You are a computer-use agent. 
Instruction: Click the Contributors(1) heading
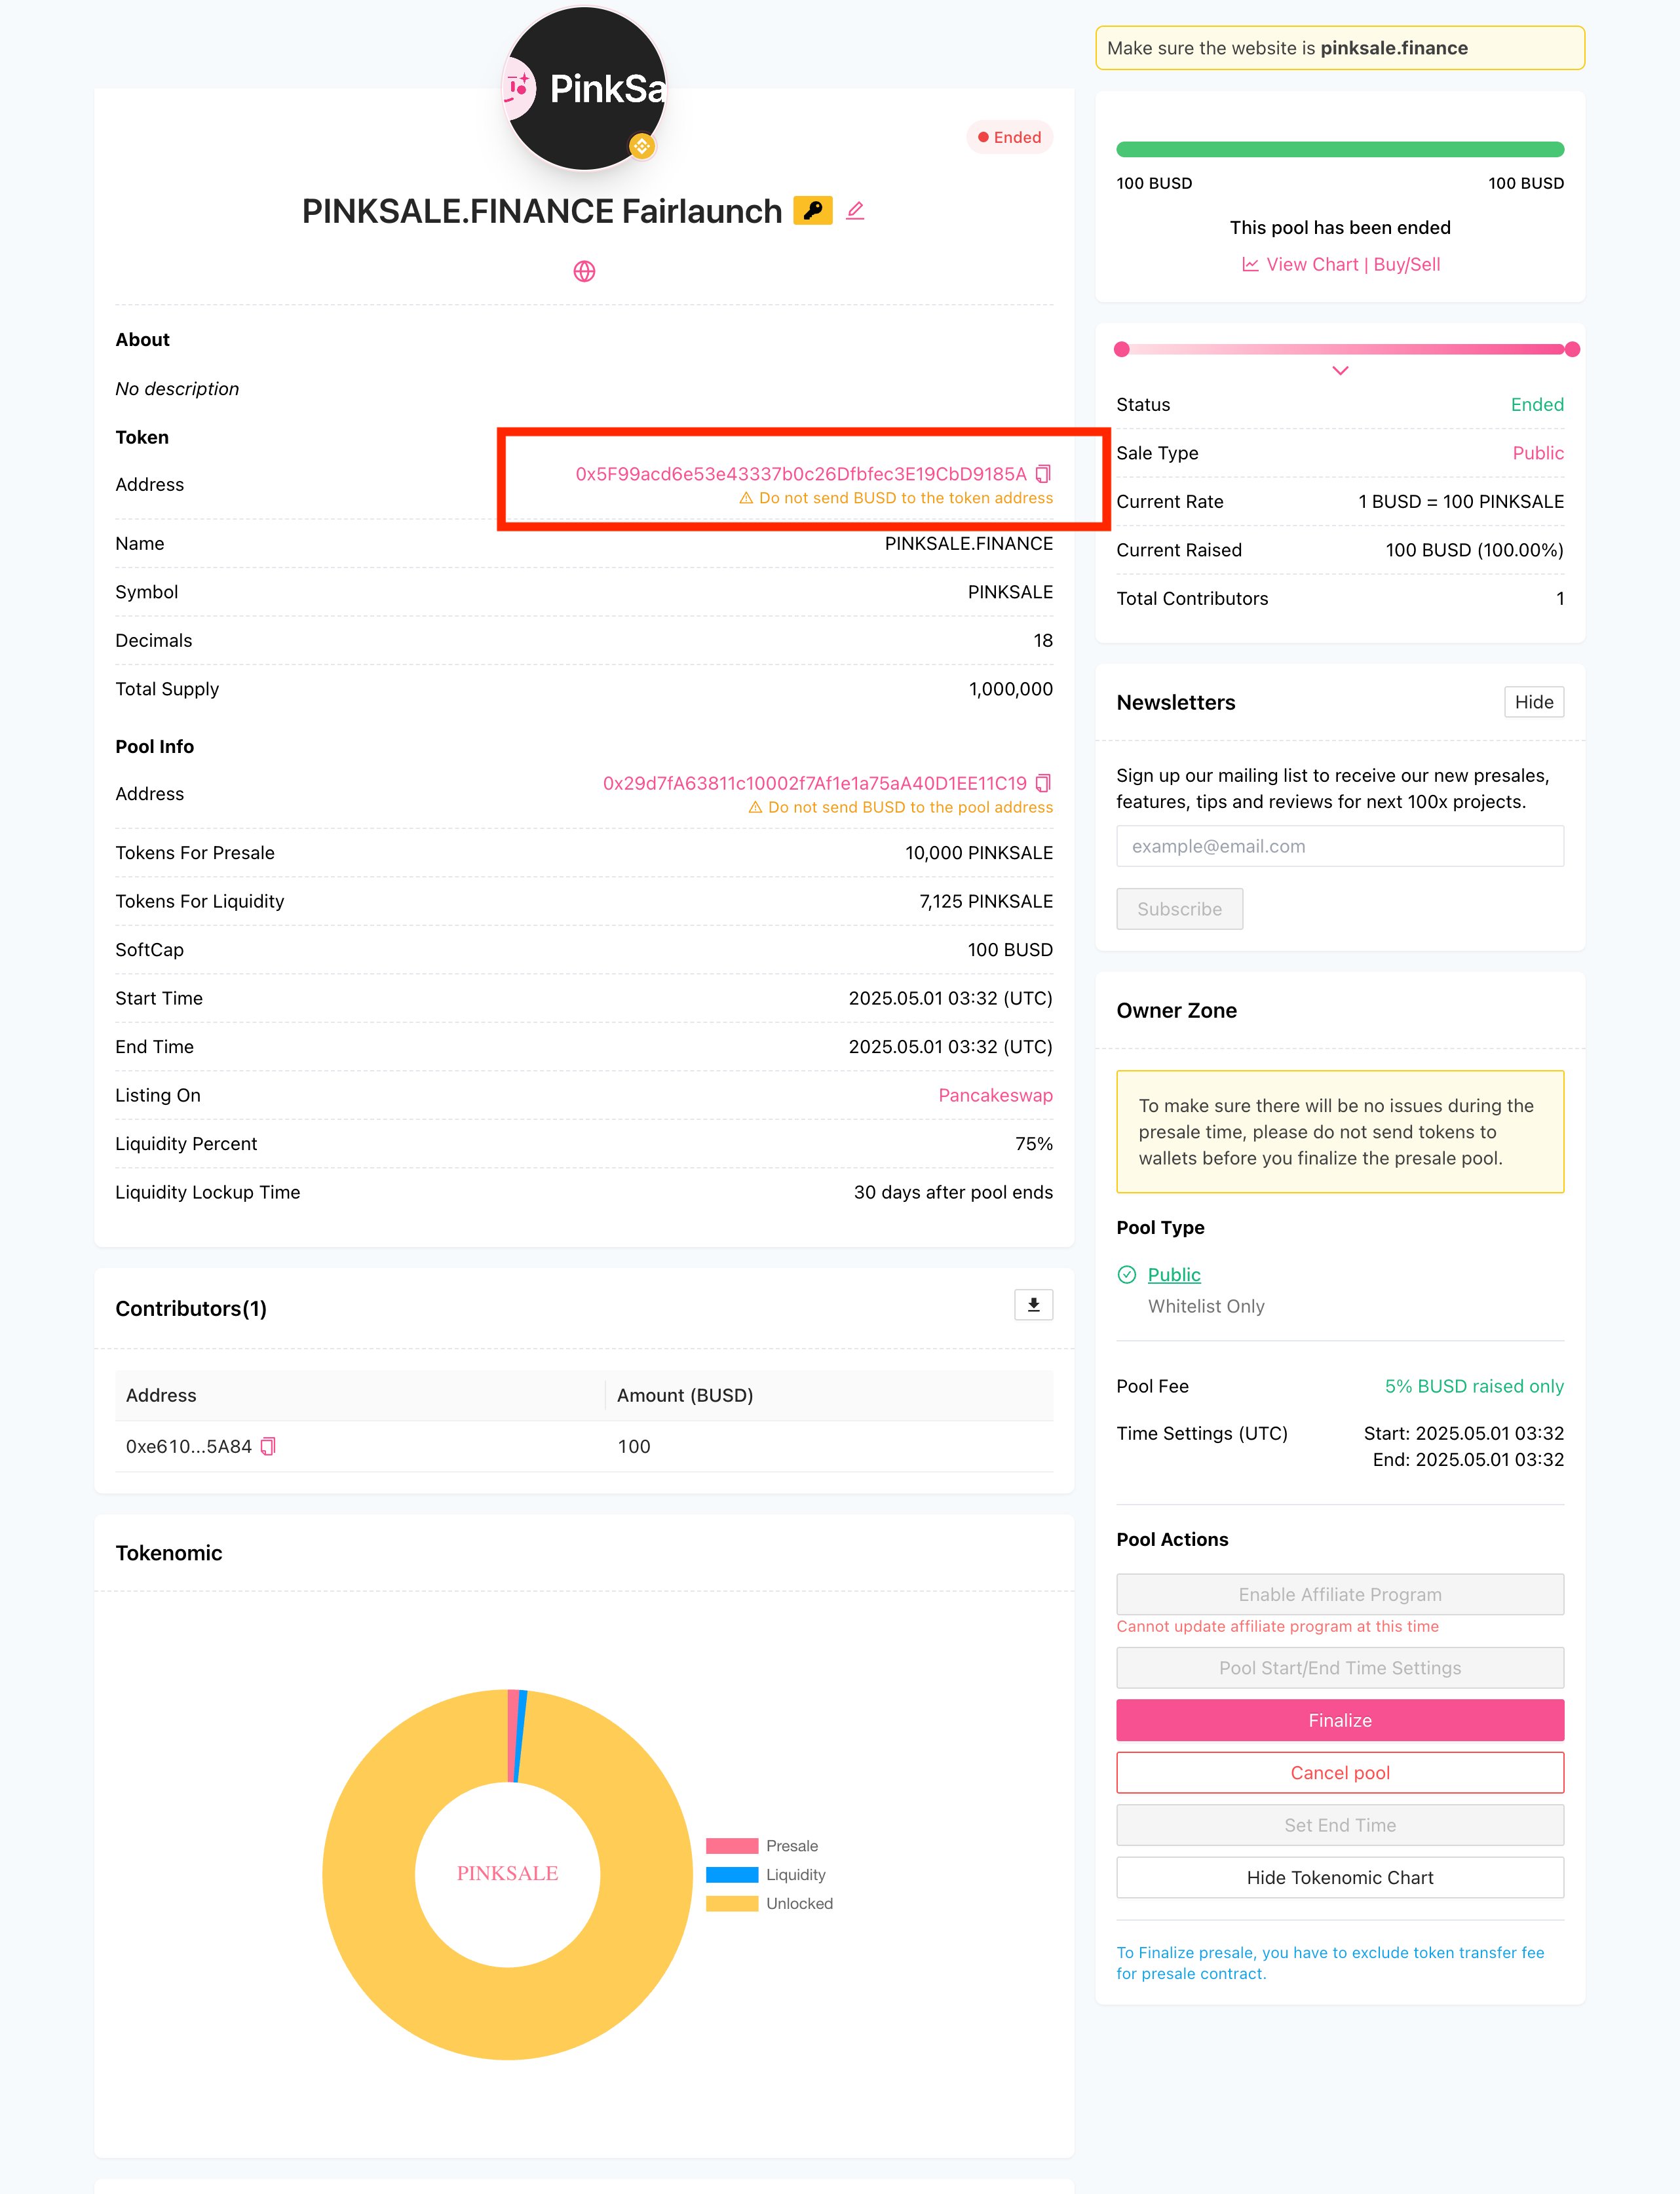pos(191,1309)
